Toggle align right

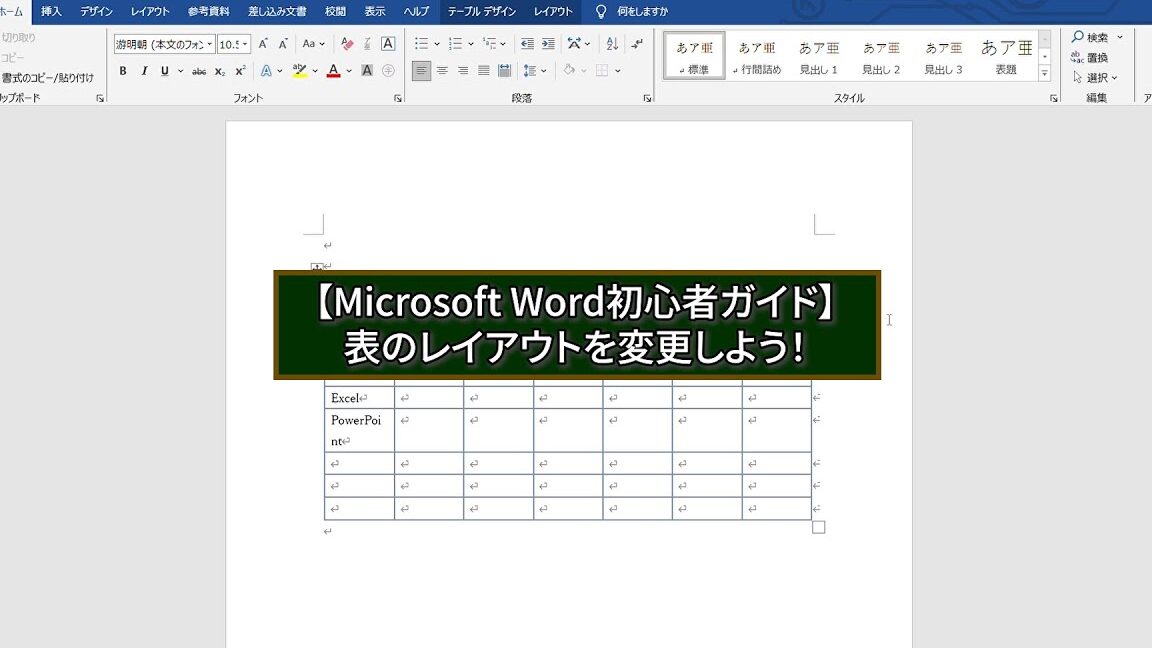(463, 71)
